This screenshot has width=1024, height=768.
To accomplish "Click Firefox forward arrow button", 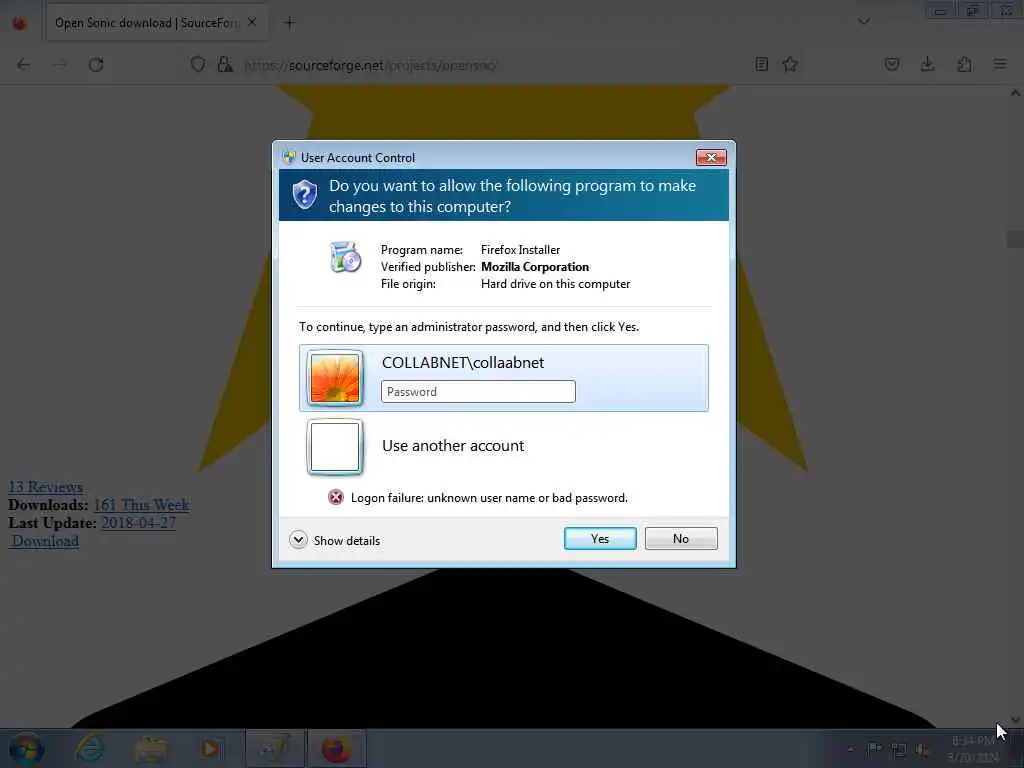I will (x=59, y=64).
